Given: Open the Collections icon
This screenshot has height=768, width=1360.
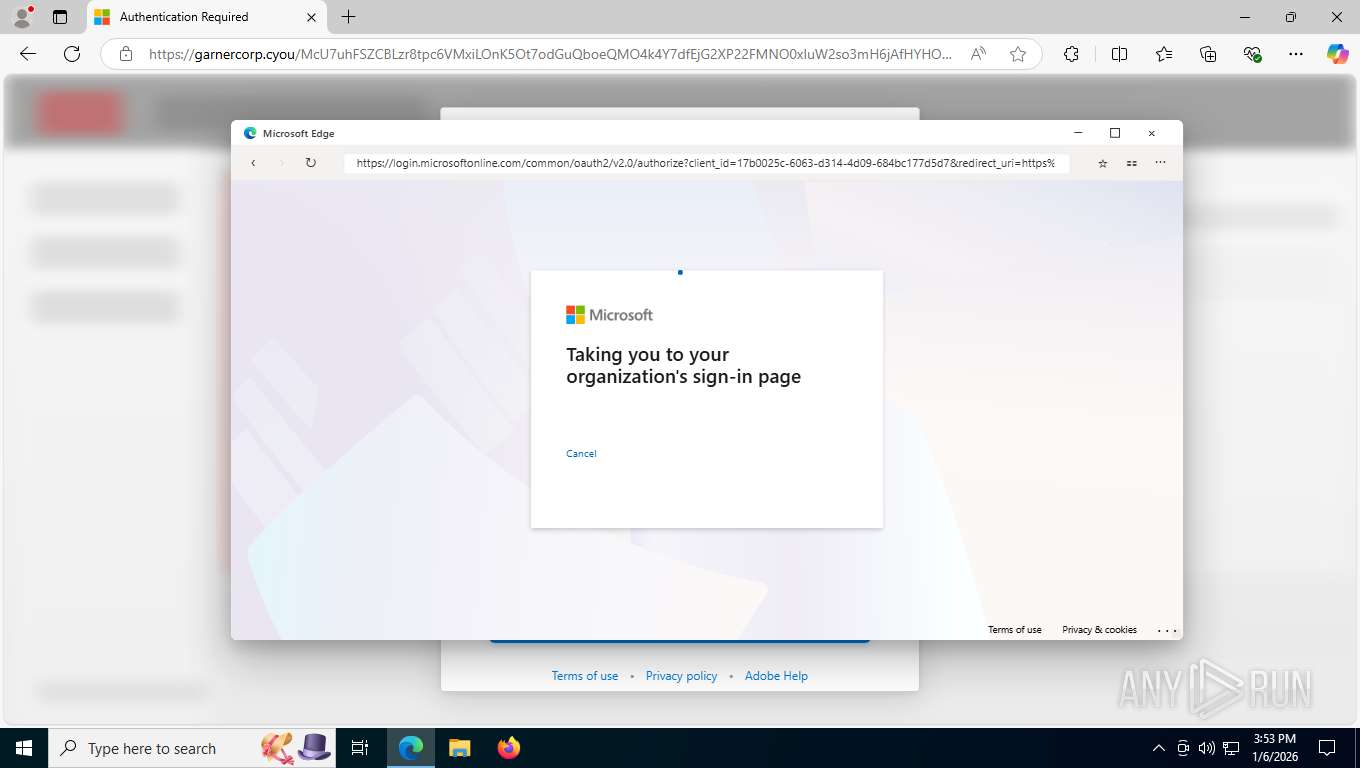Looking at the screenshot, I should pos(1208,54).
